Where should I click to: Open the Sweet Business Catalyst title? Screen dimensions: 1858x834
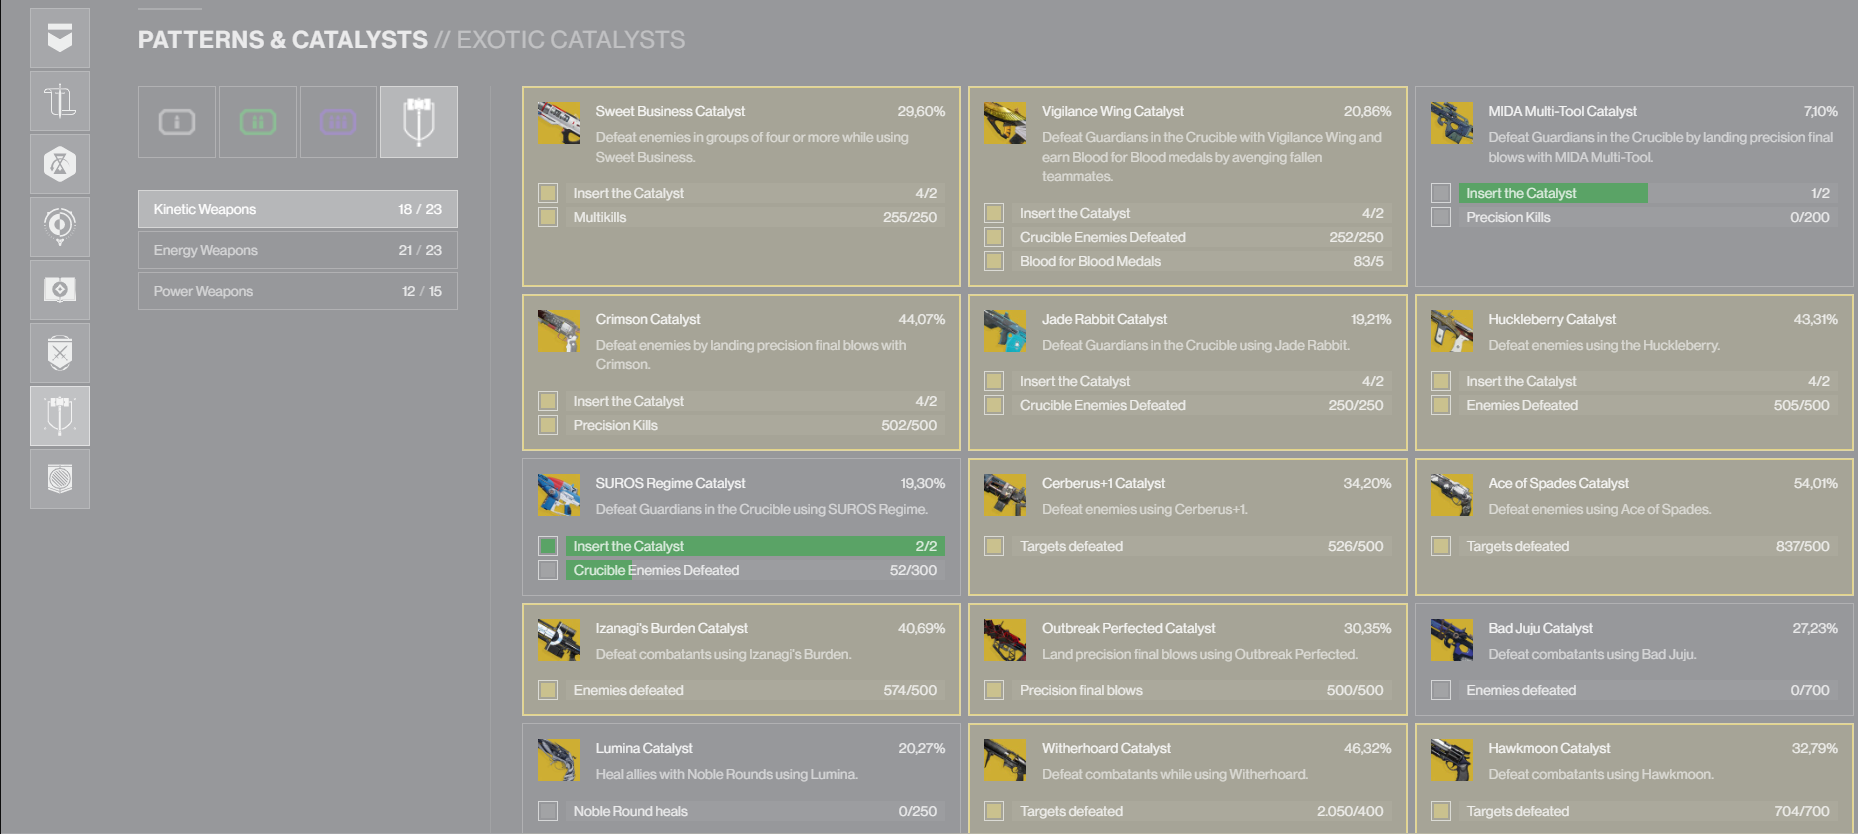point(670,111)
